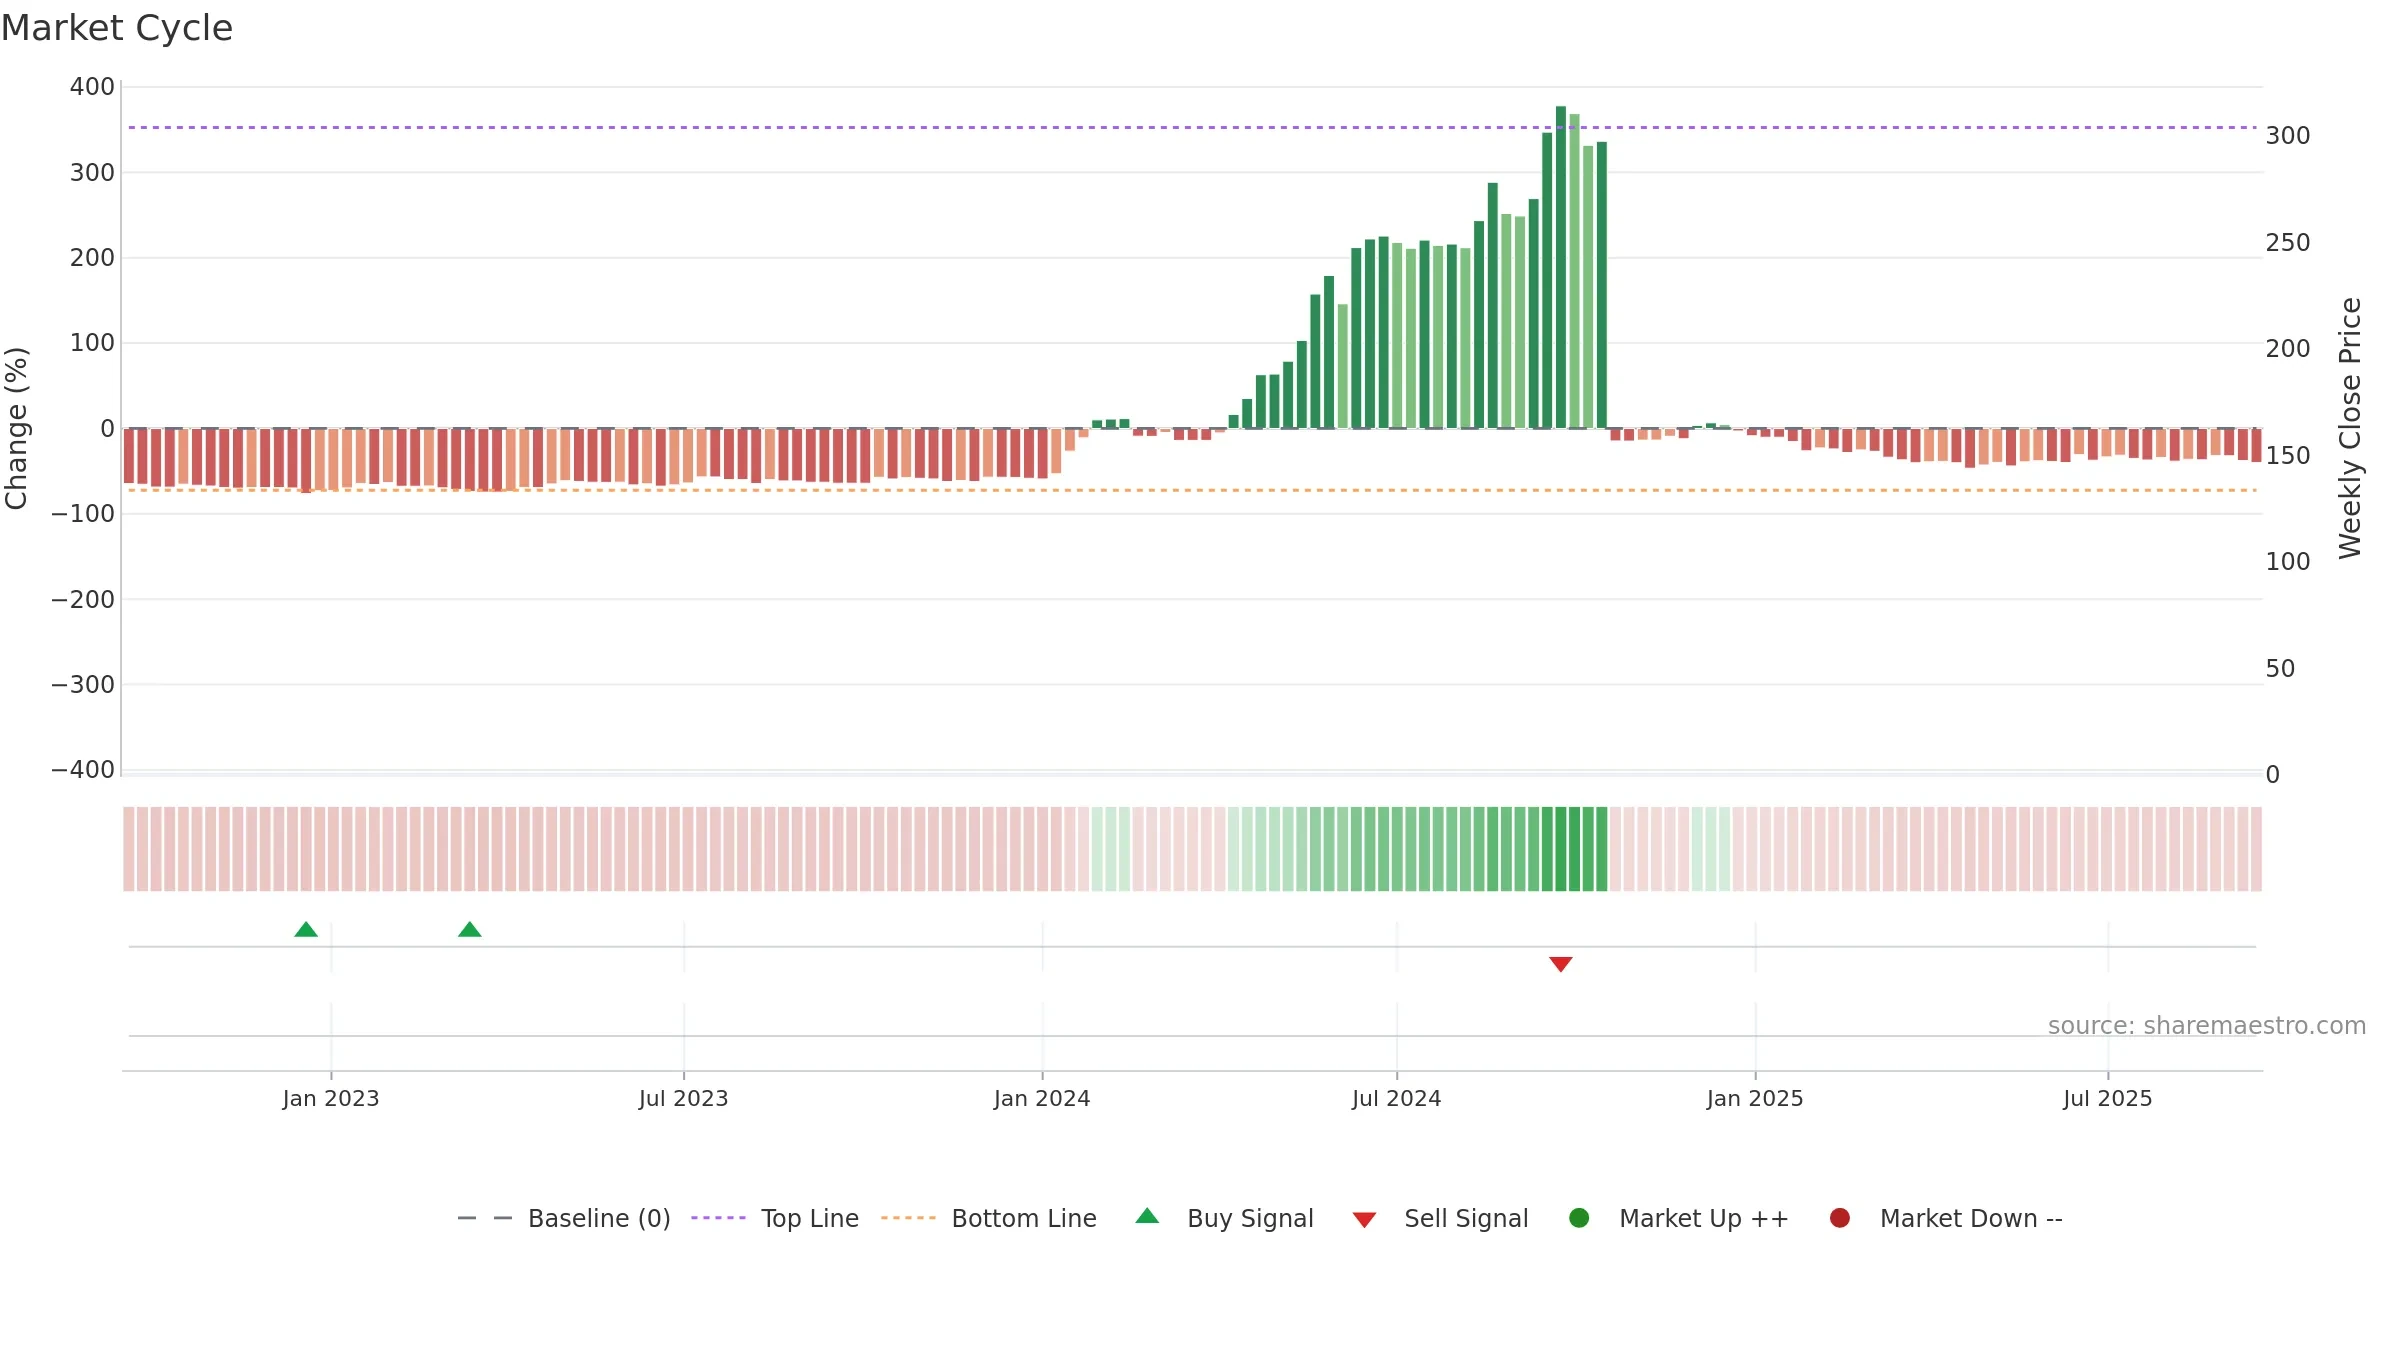Click the −200 label on the left axis
Image resolution: width=2400 pixels, height=1350 pixels.
(83, 600)
